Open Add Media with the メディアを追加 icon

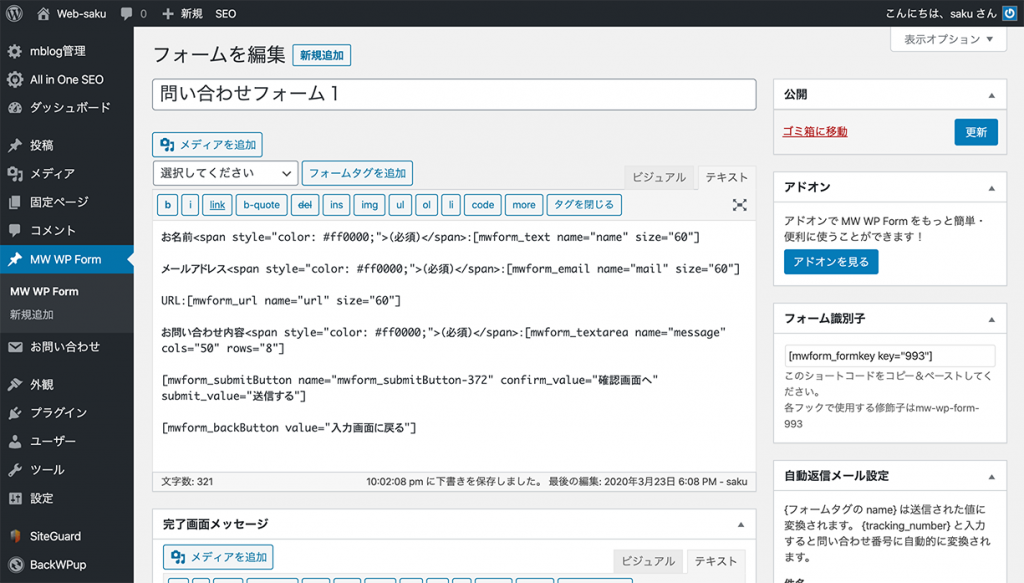click(206, 144)
